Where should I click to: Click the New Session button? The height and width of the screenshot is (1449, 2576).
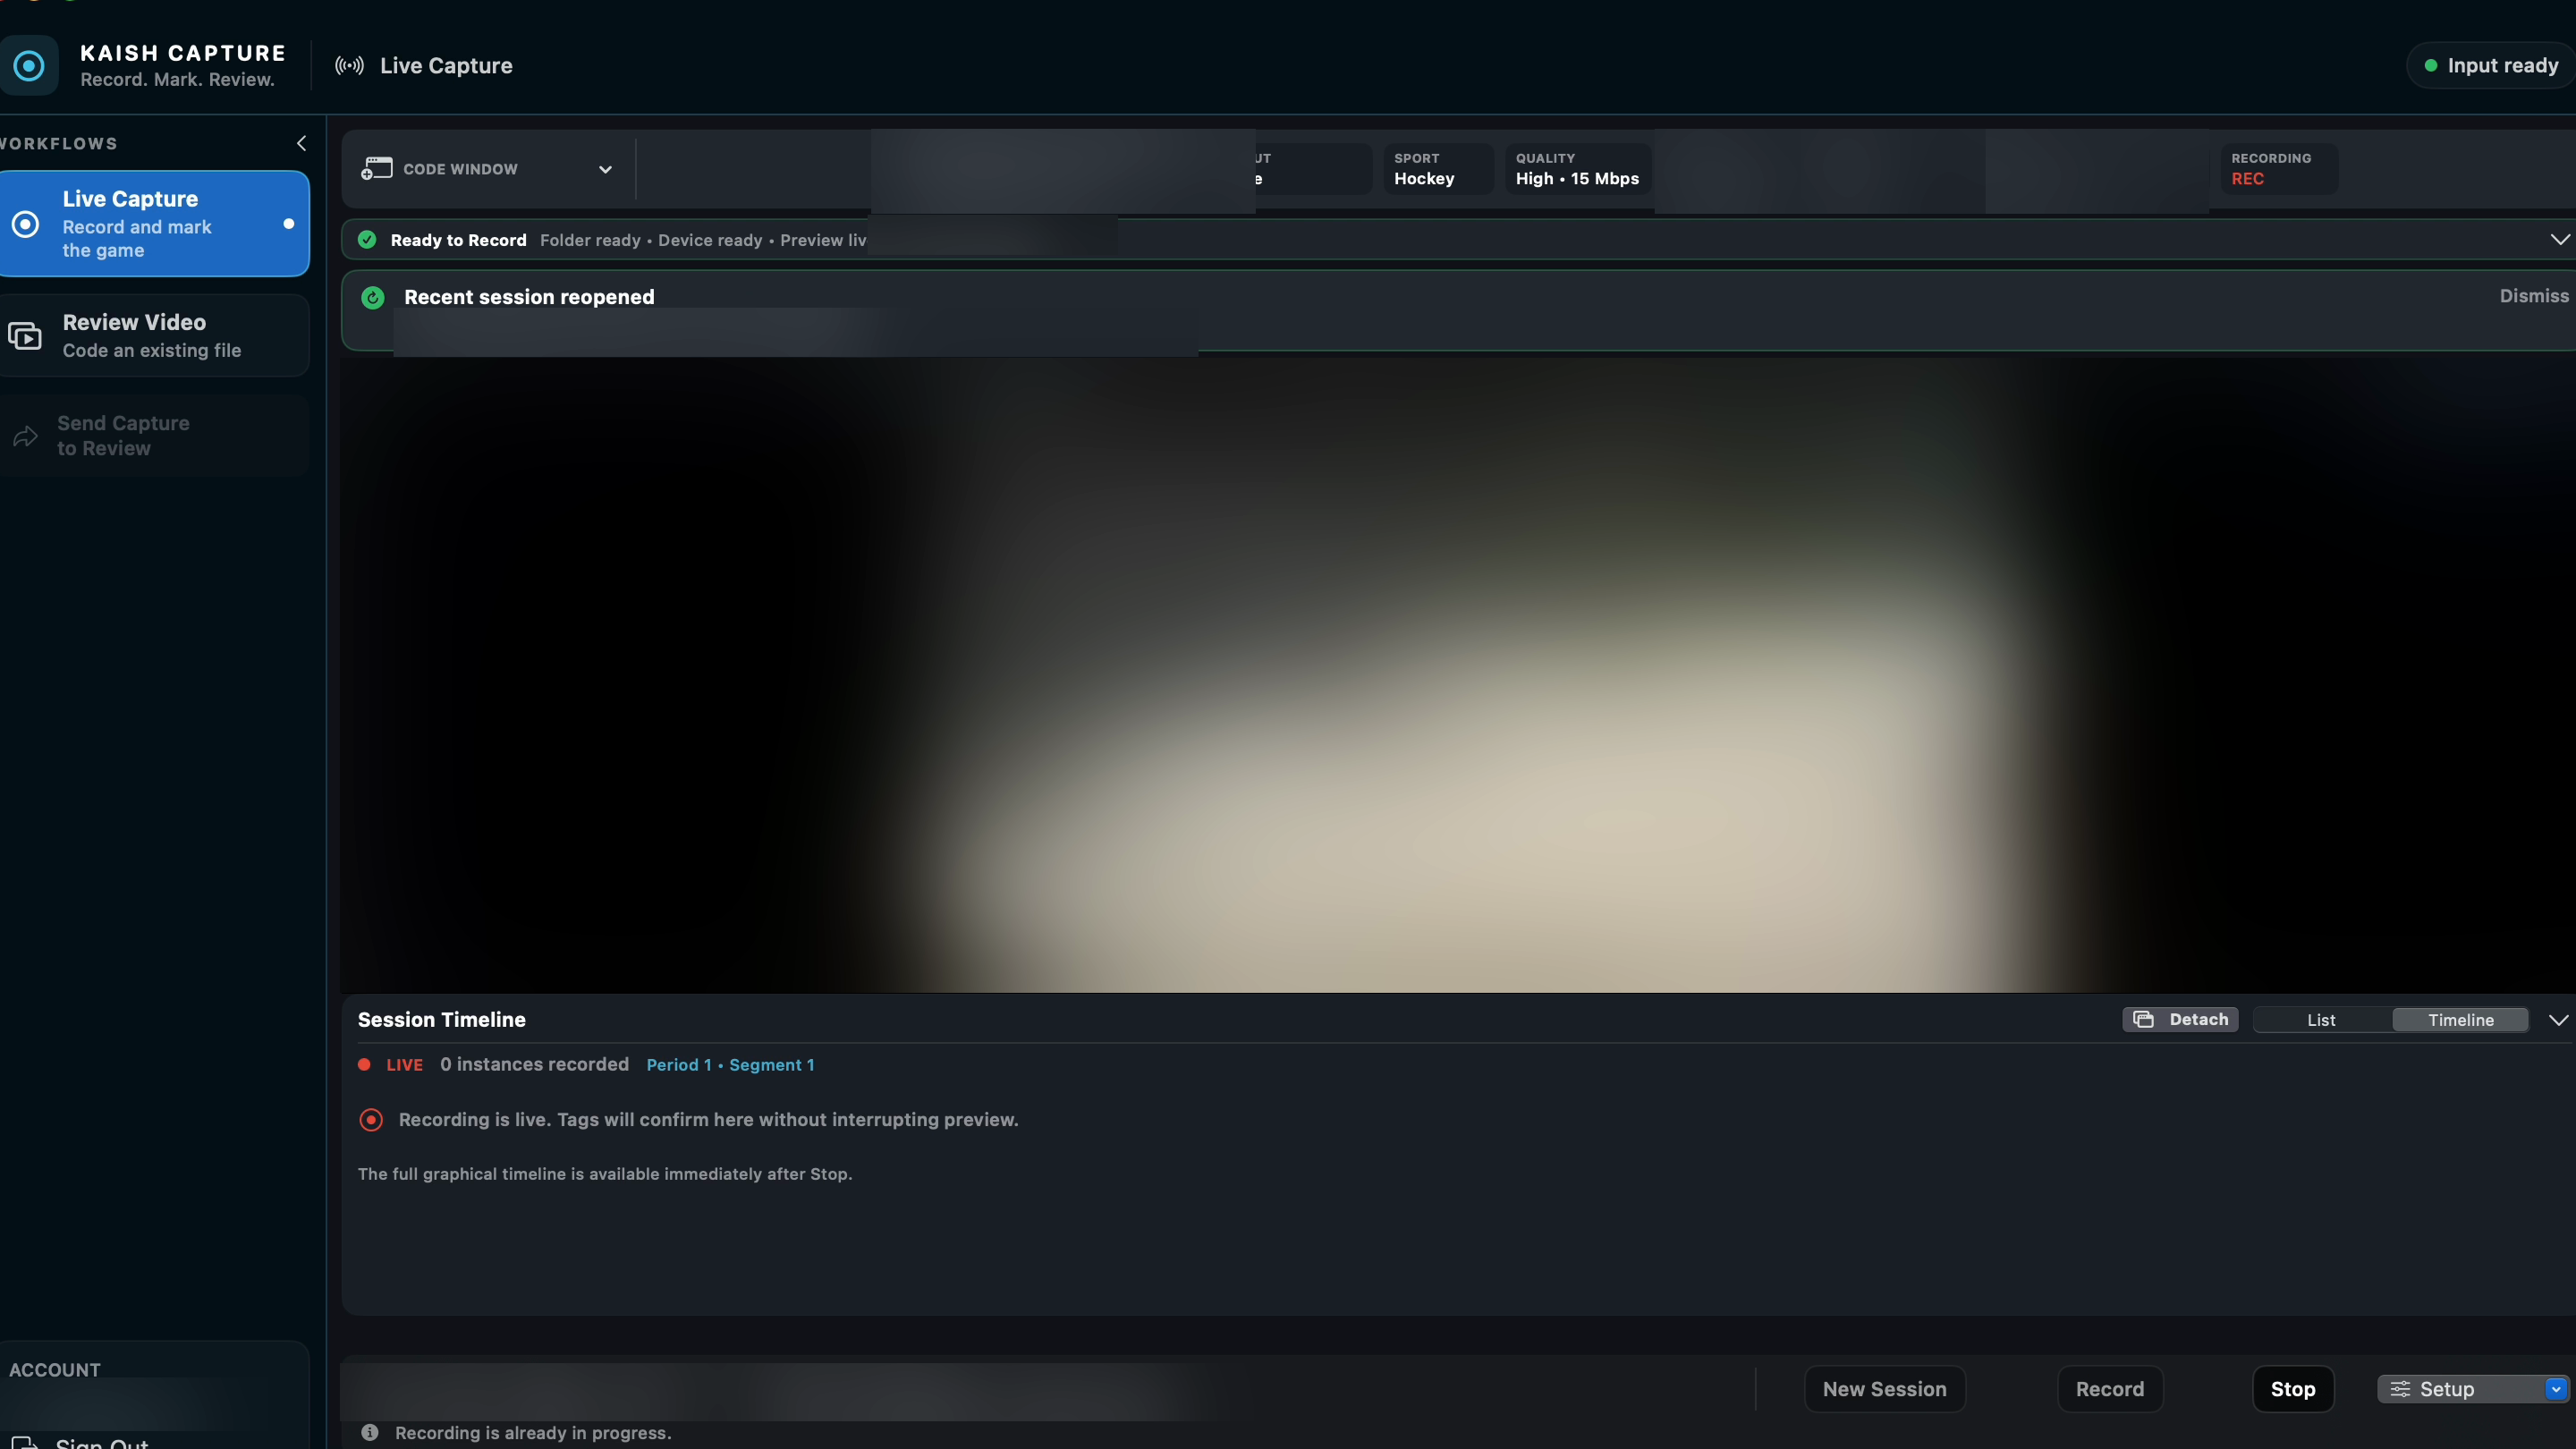[1884, 1389]
